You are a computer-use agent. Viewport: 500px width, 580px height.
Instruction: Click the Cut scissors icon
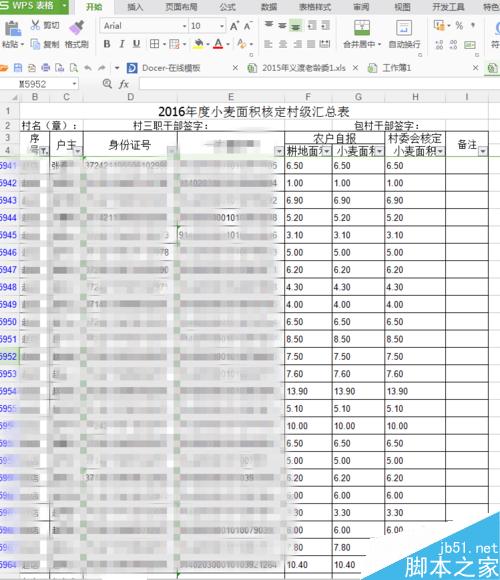(35, 25)
